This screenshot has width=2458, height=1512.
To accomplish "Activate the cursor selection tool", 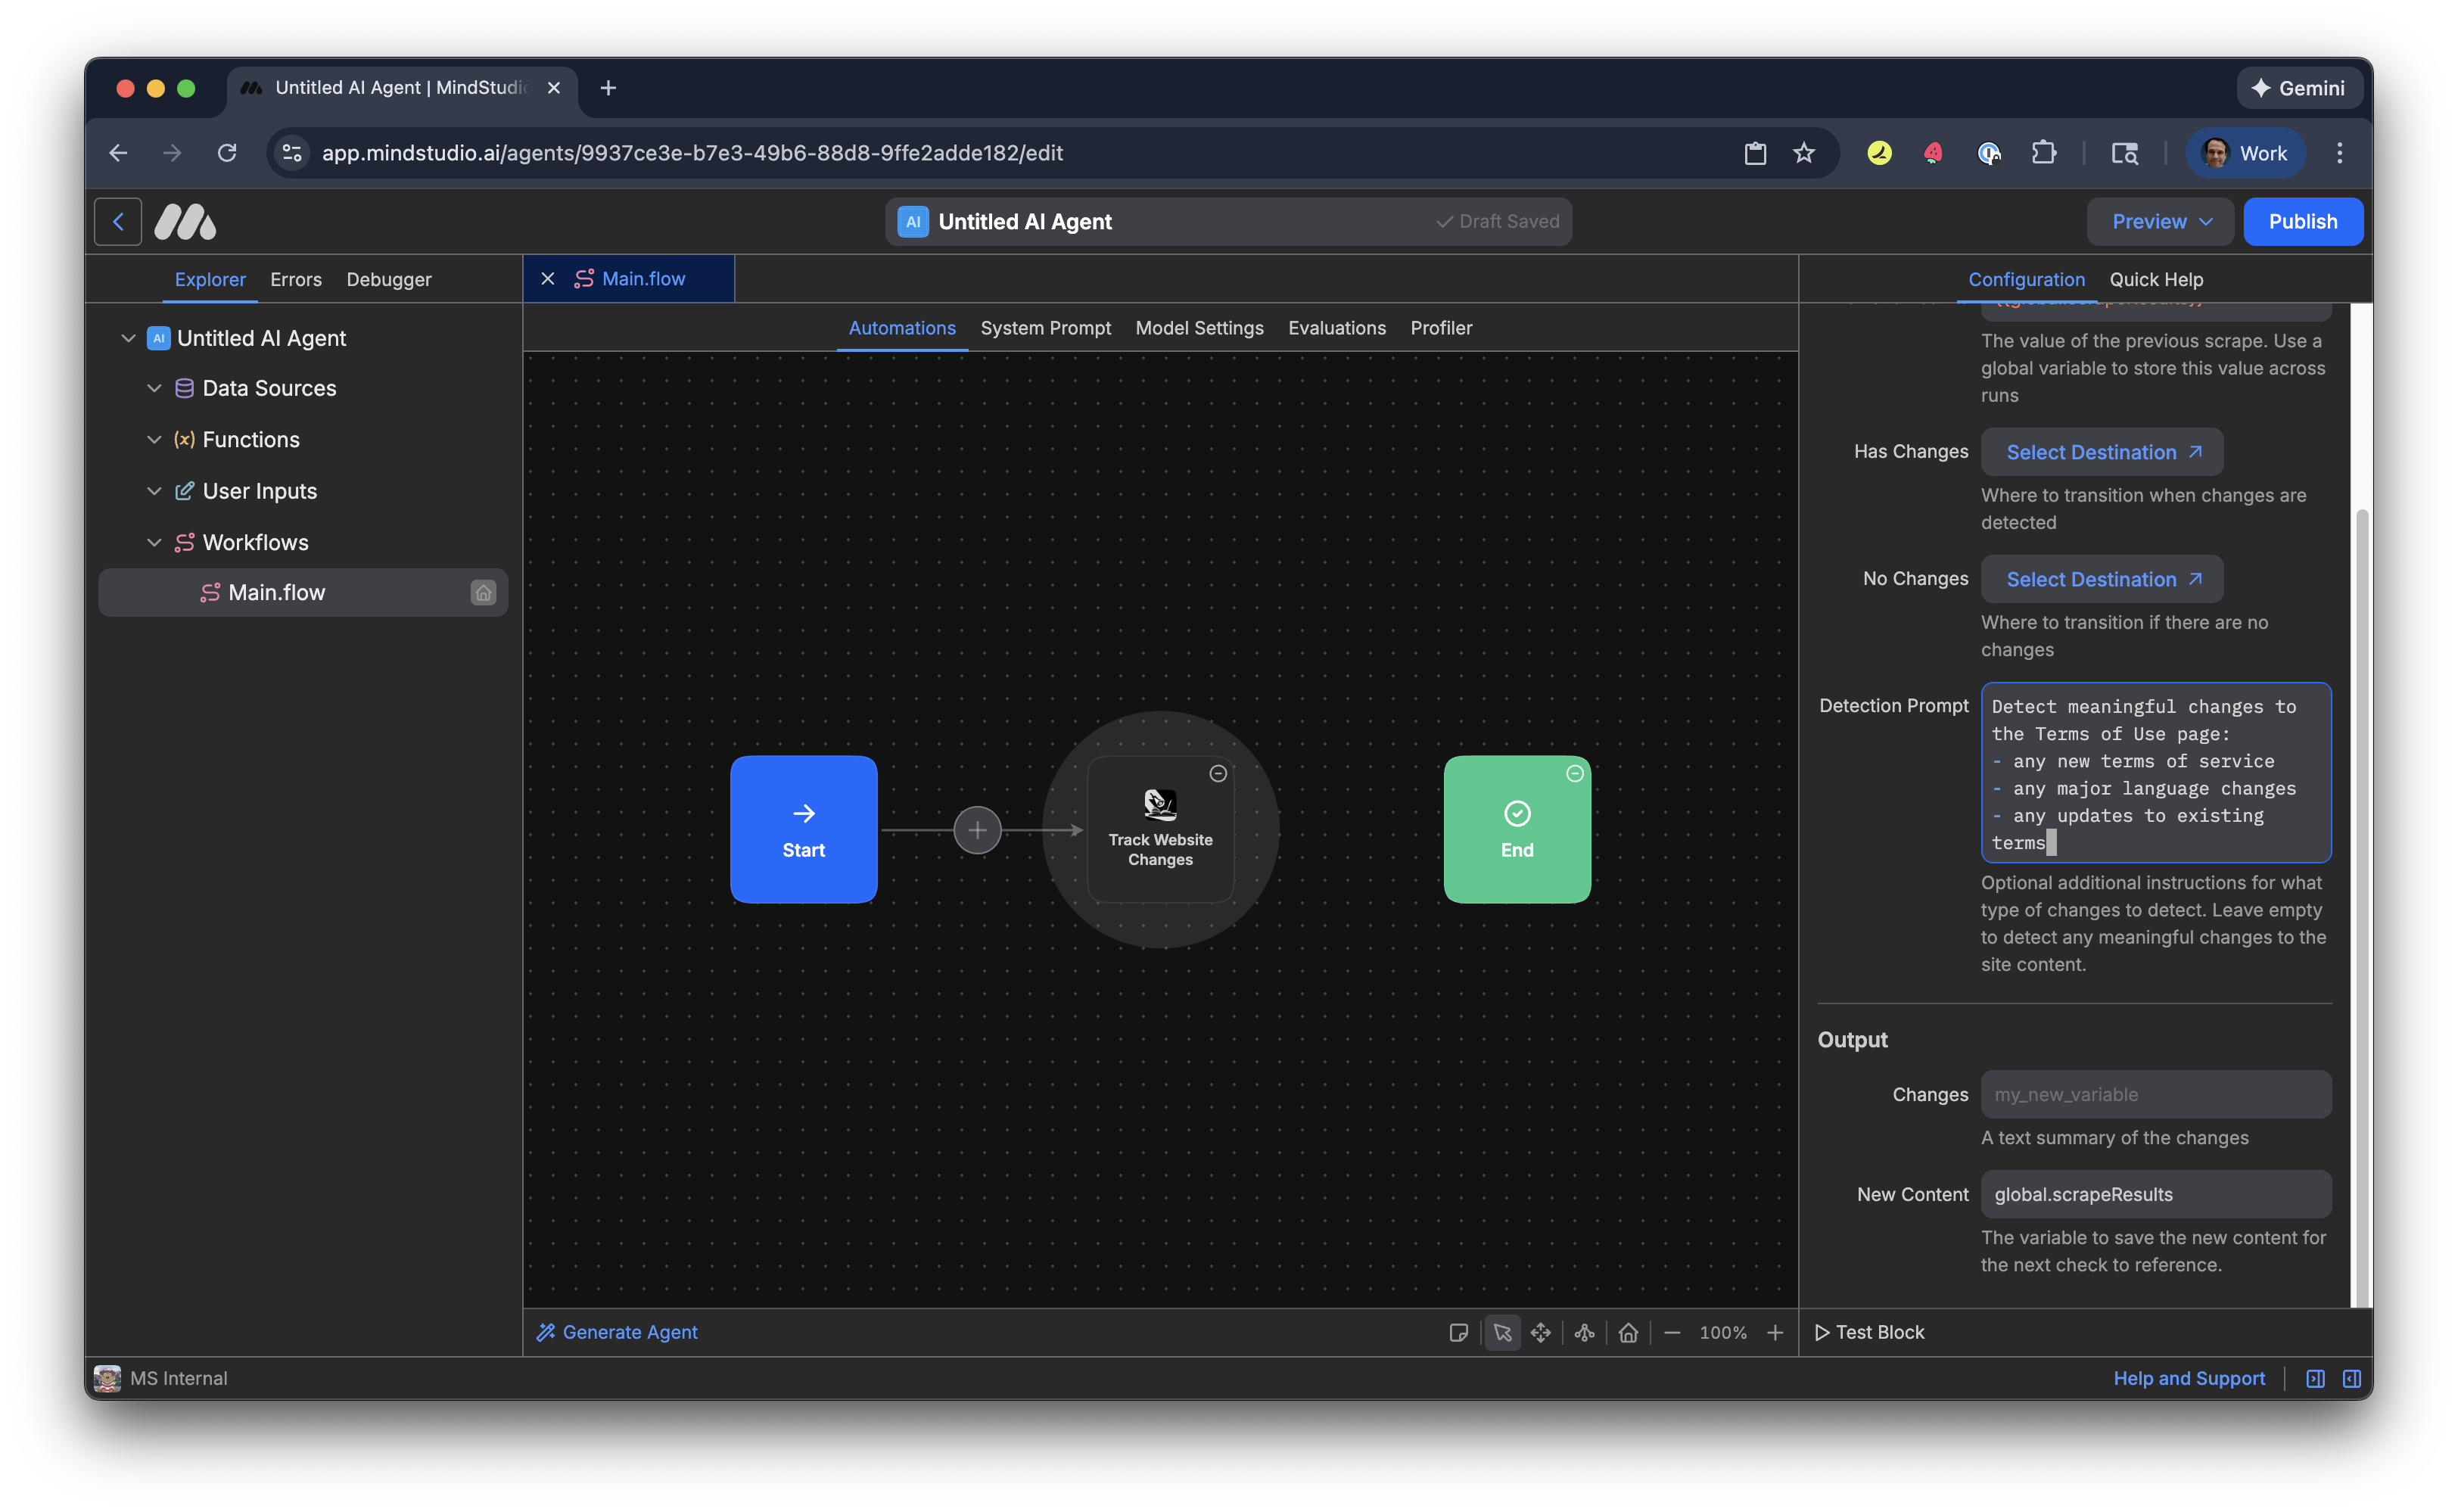I will (x=1503, y=1332).
